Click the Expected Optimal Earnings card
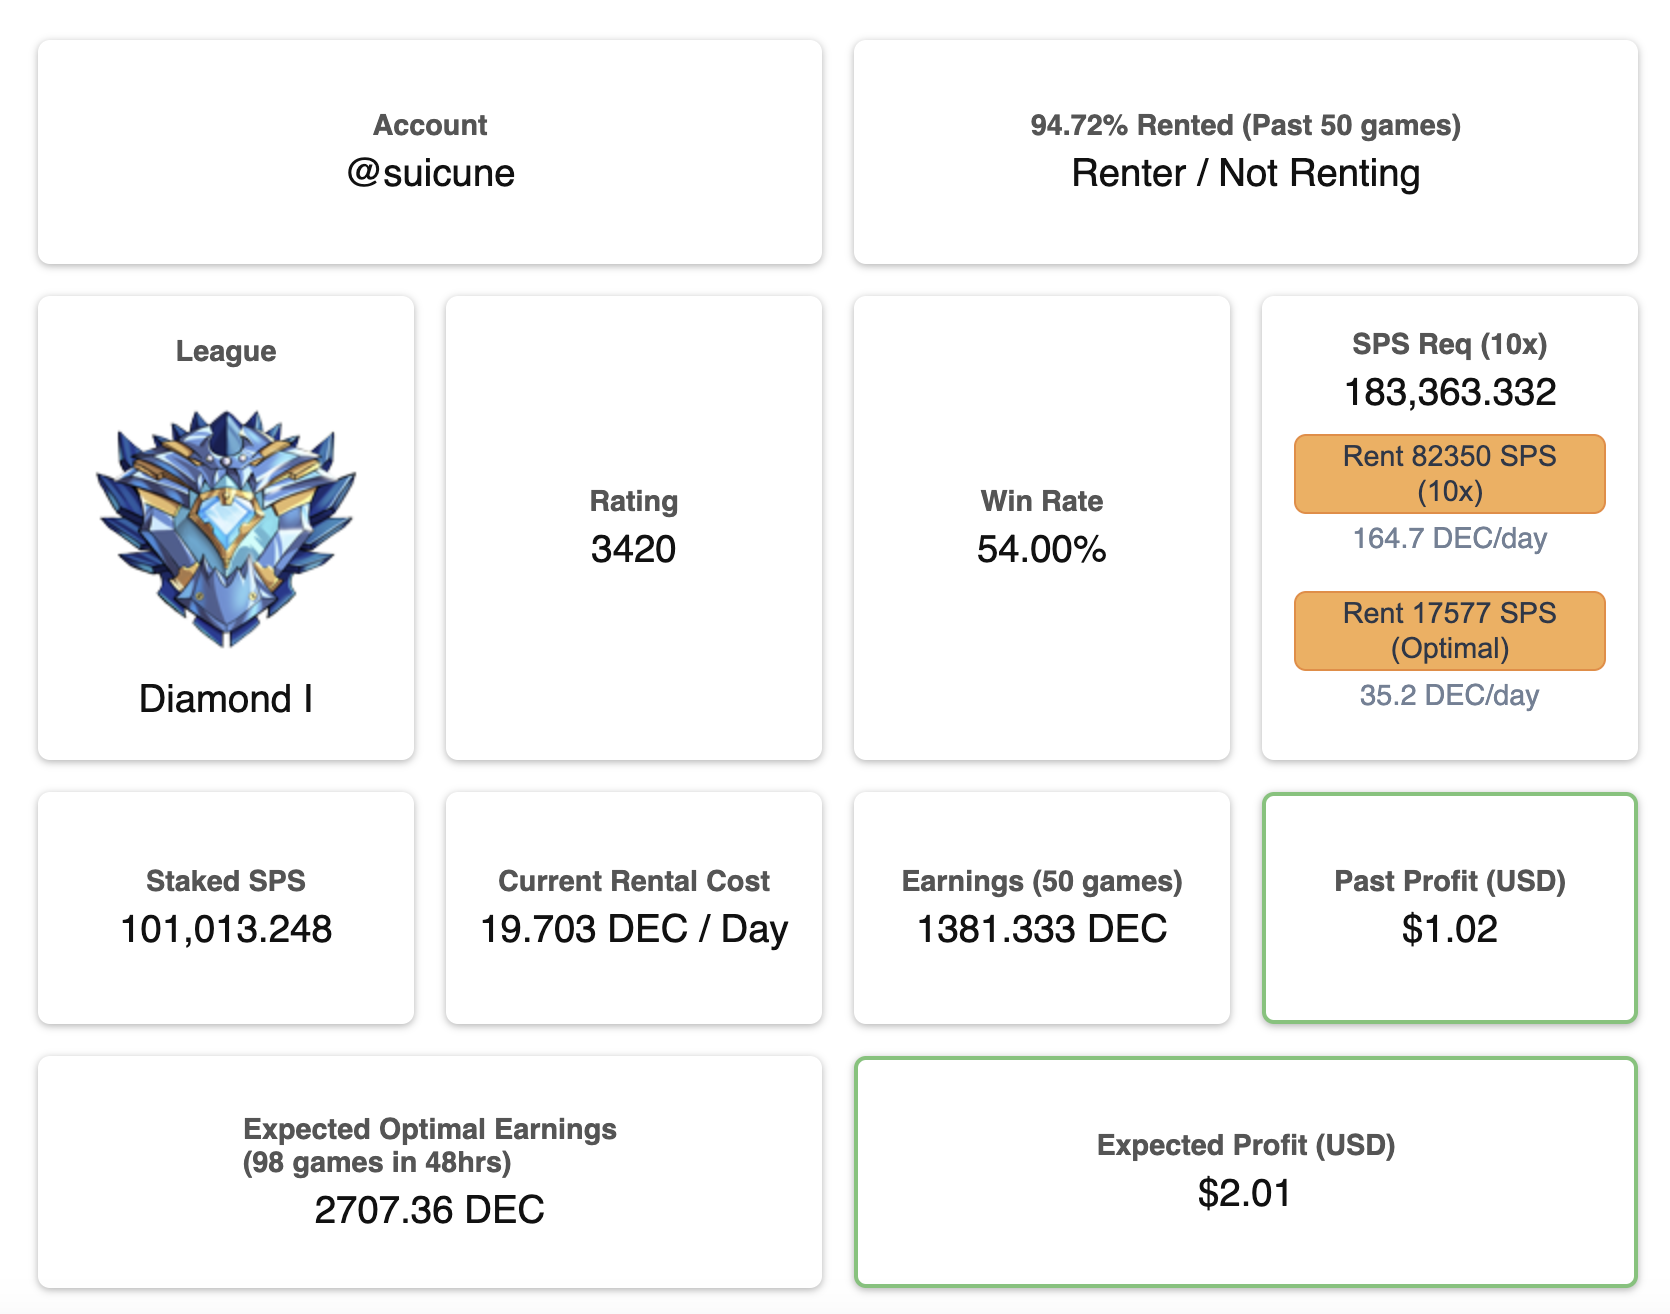Image resolution: width=1670 pixels, height=1314 pixels. click(x=430, y=1172)
